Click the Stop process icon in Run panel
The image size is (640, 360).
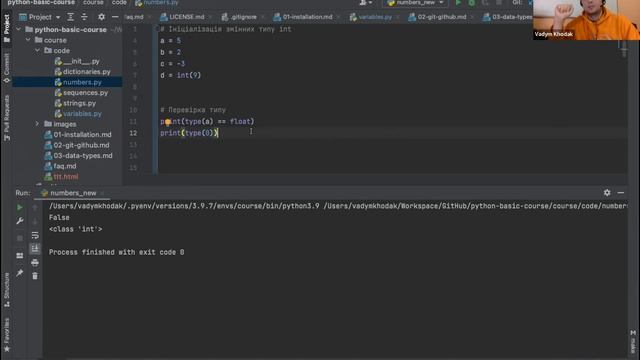[x=20, y=238]
